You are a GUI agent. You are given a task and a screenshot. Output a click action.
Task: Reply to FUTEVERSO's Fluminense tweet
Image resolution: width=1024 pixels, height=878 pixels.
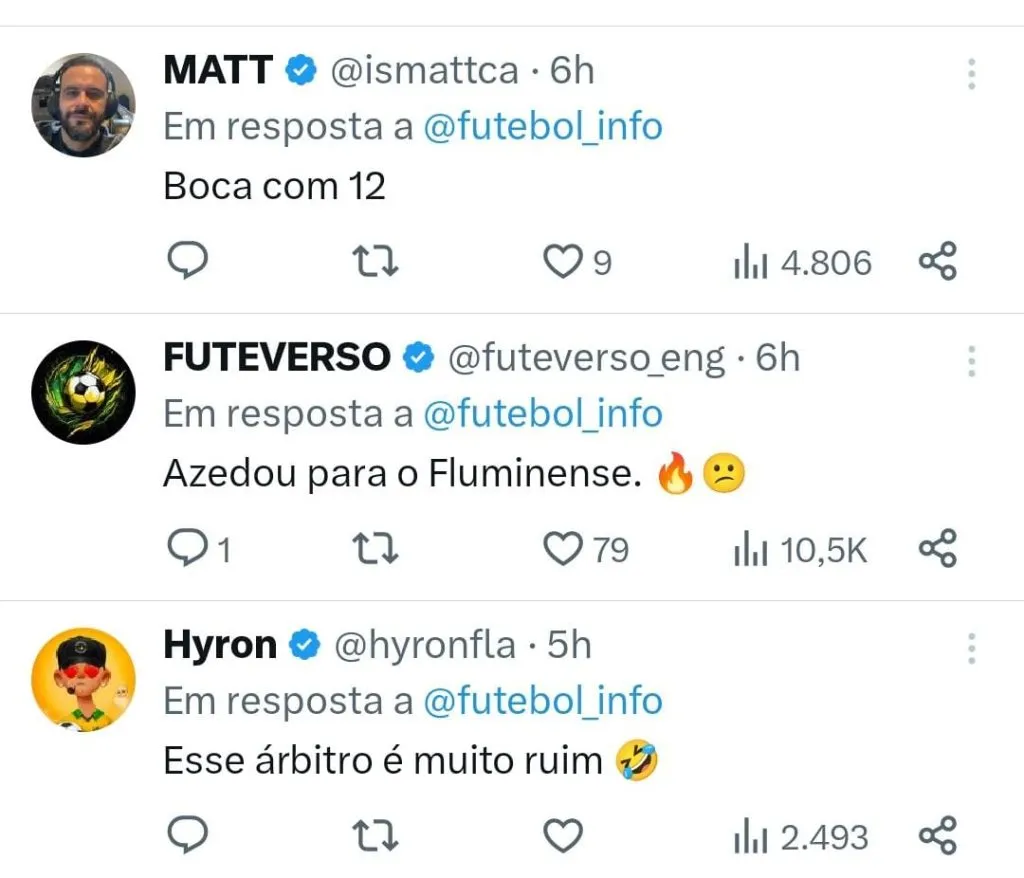point(186,549)
